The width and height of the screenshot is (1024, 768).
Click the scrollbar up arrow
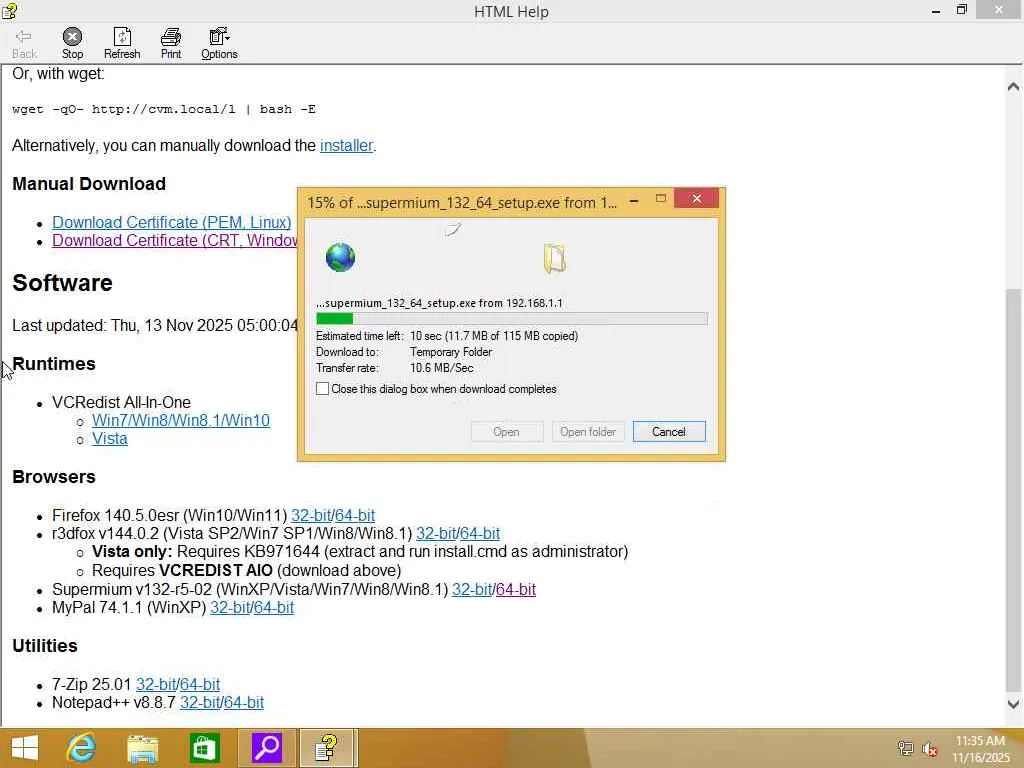pos(1014,86)
